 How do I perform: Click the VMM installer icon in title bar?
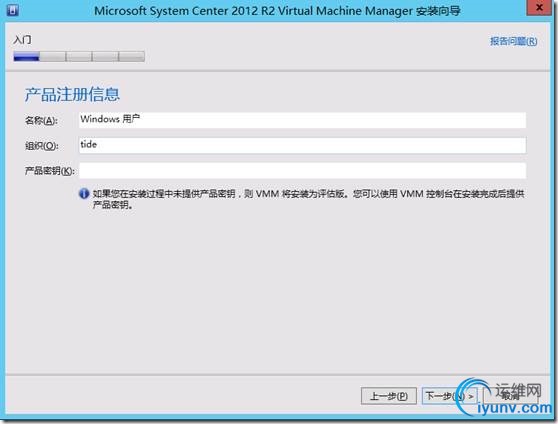point(12,10)
